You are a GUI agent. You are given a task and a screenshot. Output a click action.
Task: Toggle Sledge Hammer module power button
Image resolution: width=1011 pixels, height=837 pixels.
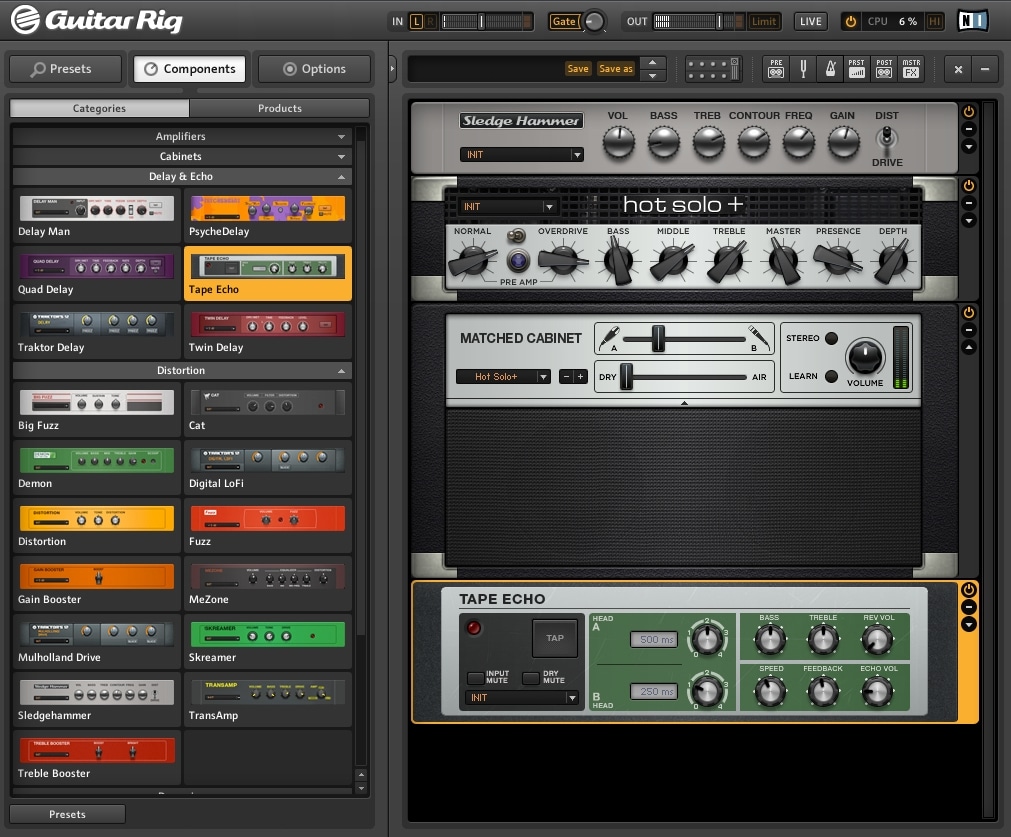coord(968,112)
